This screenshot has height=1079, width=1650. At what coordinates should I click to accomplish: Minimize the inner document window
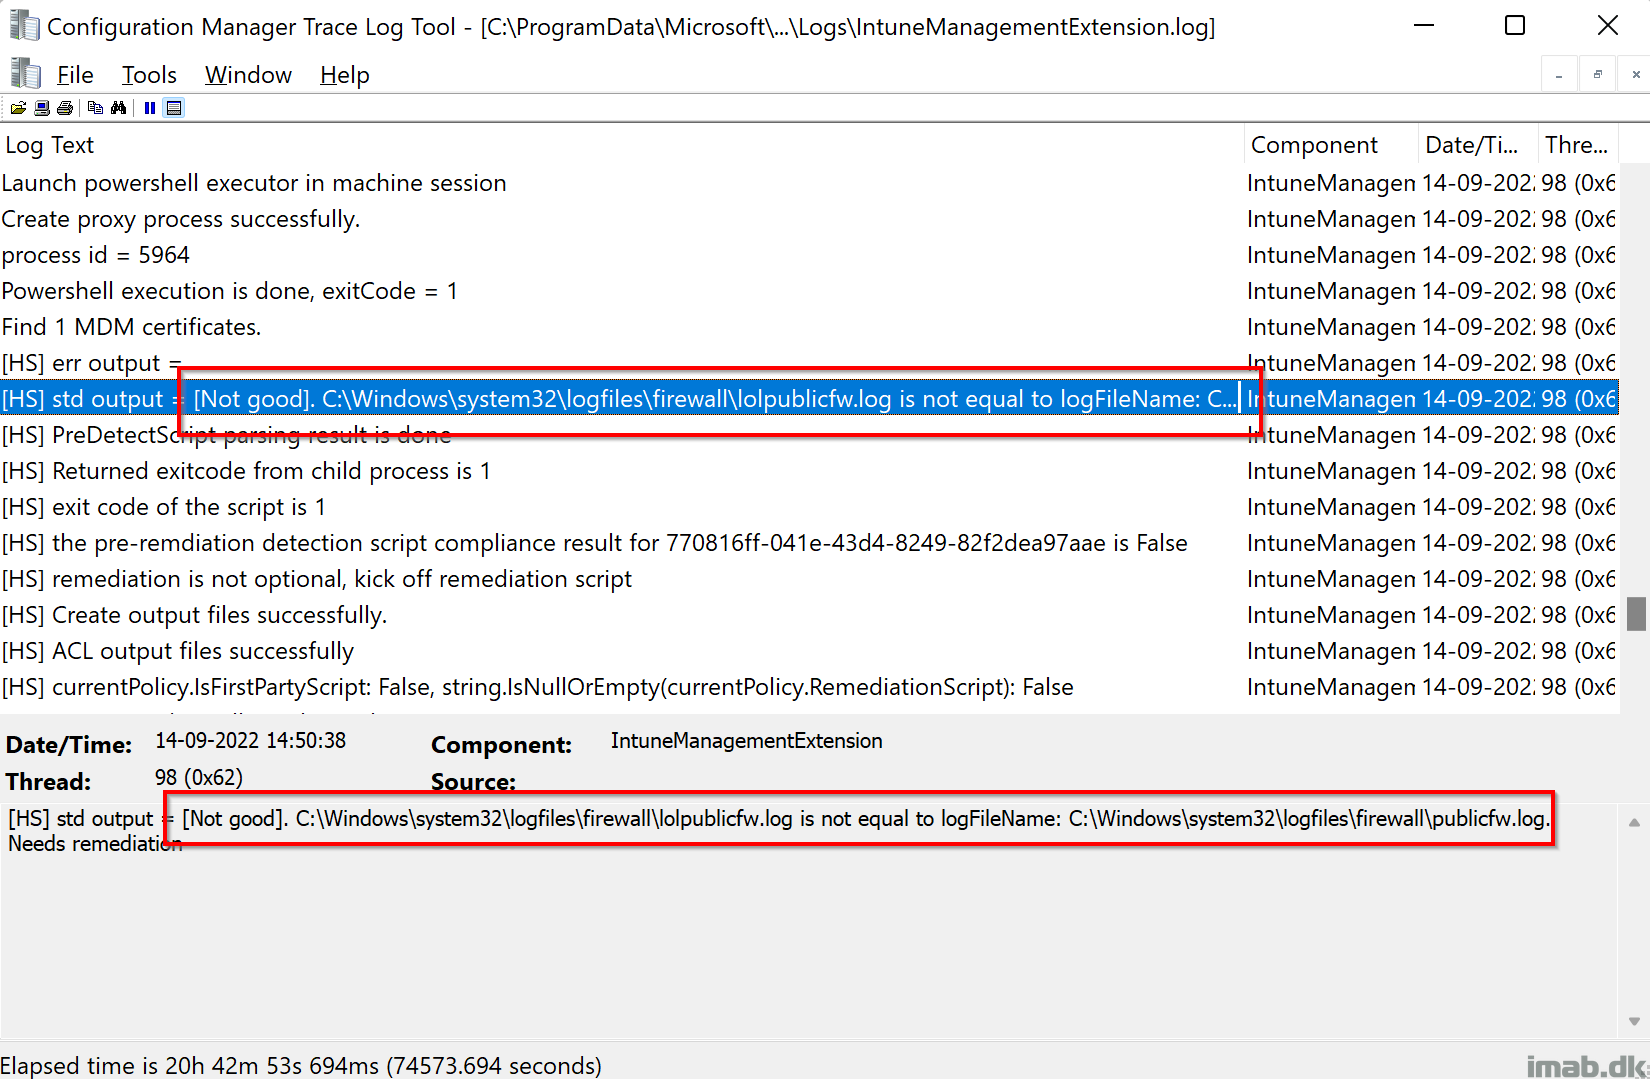click(x=1559, y=75)
